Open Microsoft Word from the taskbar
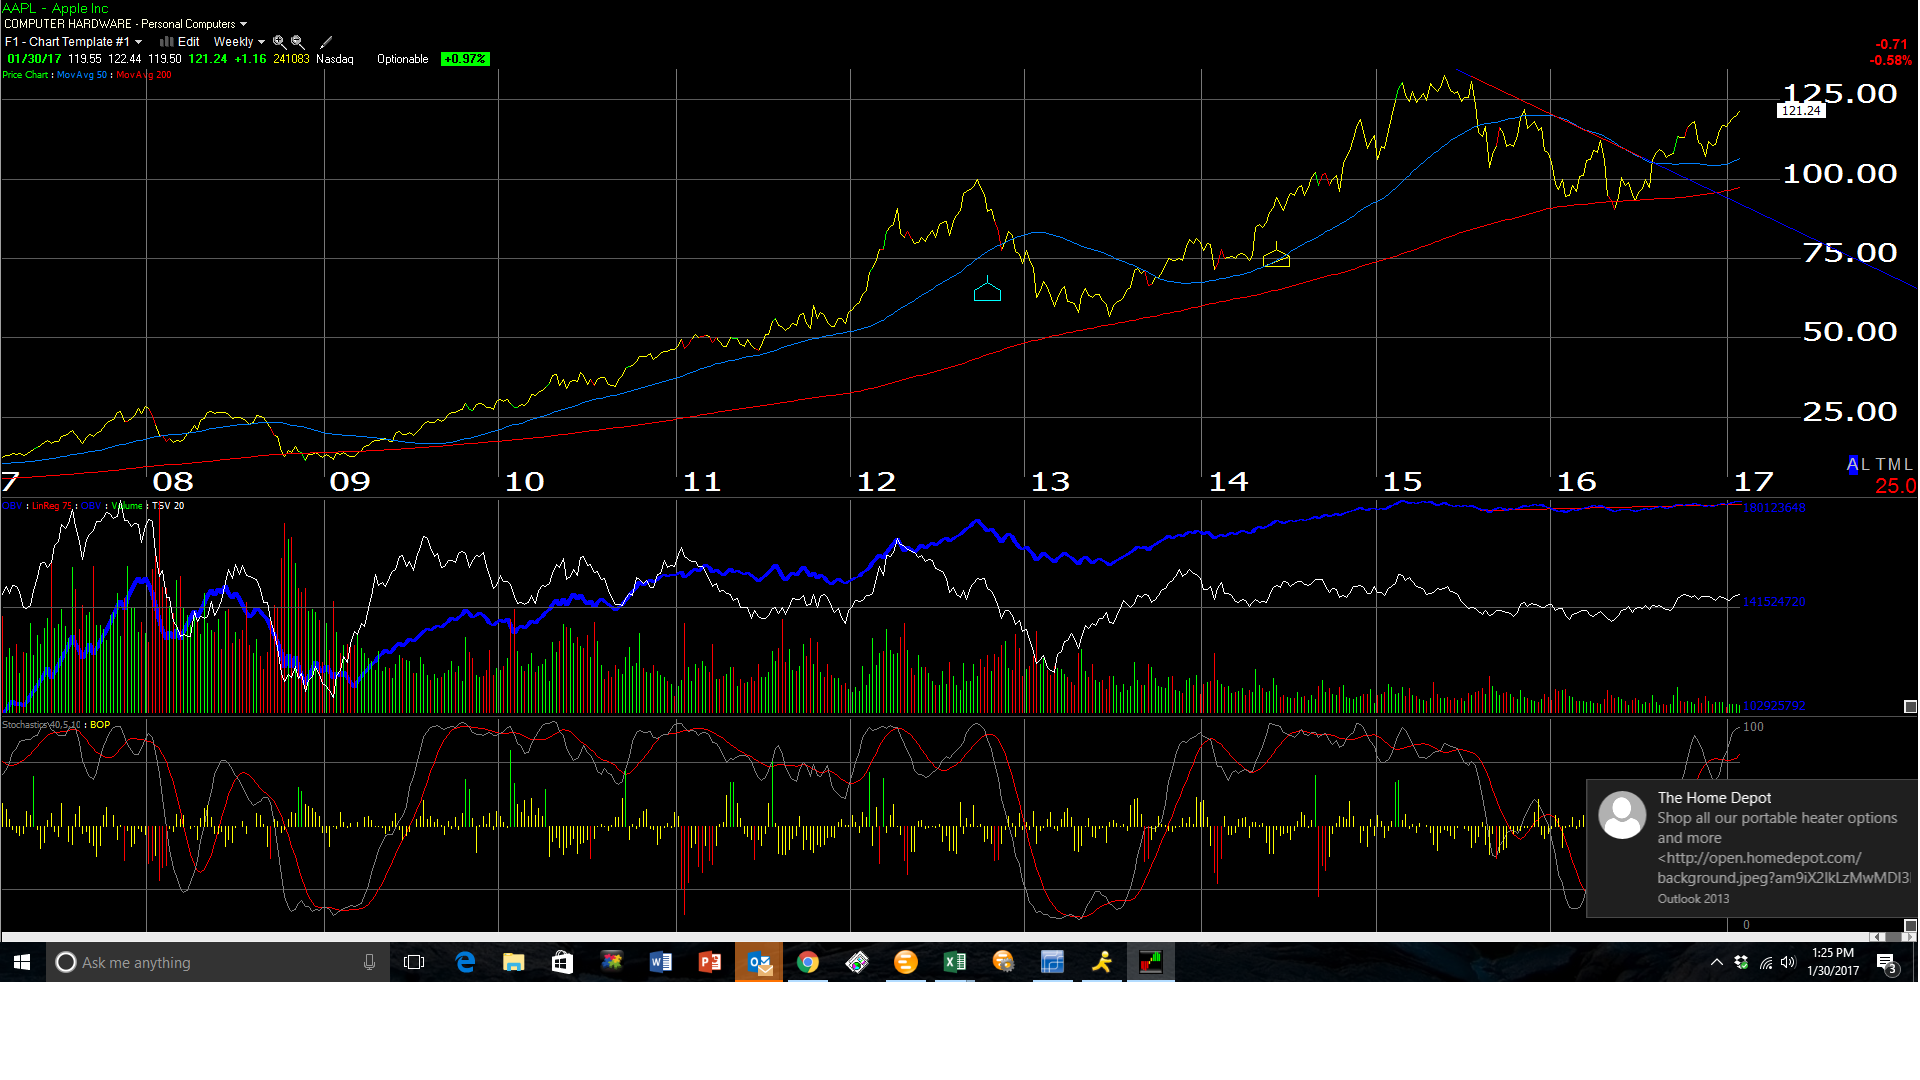 click(x=661, y=962)
